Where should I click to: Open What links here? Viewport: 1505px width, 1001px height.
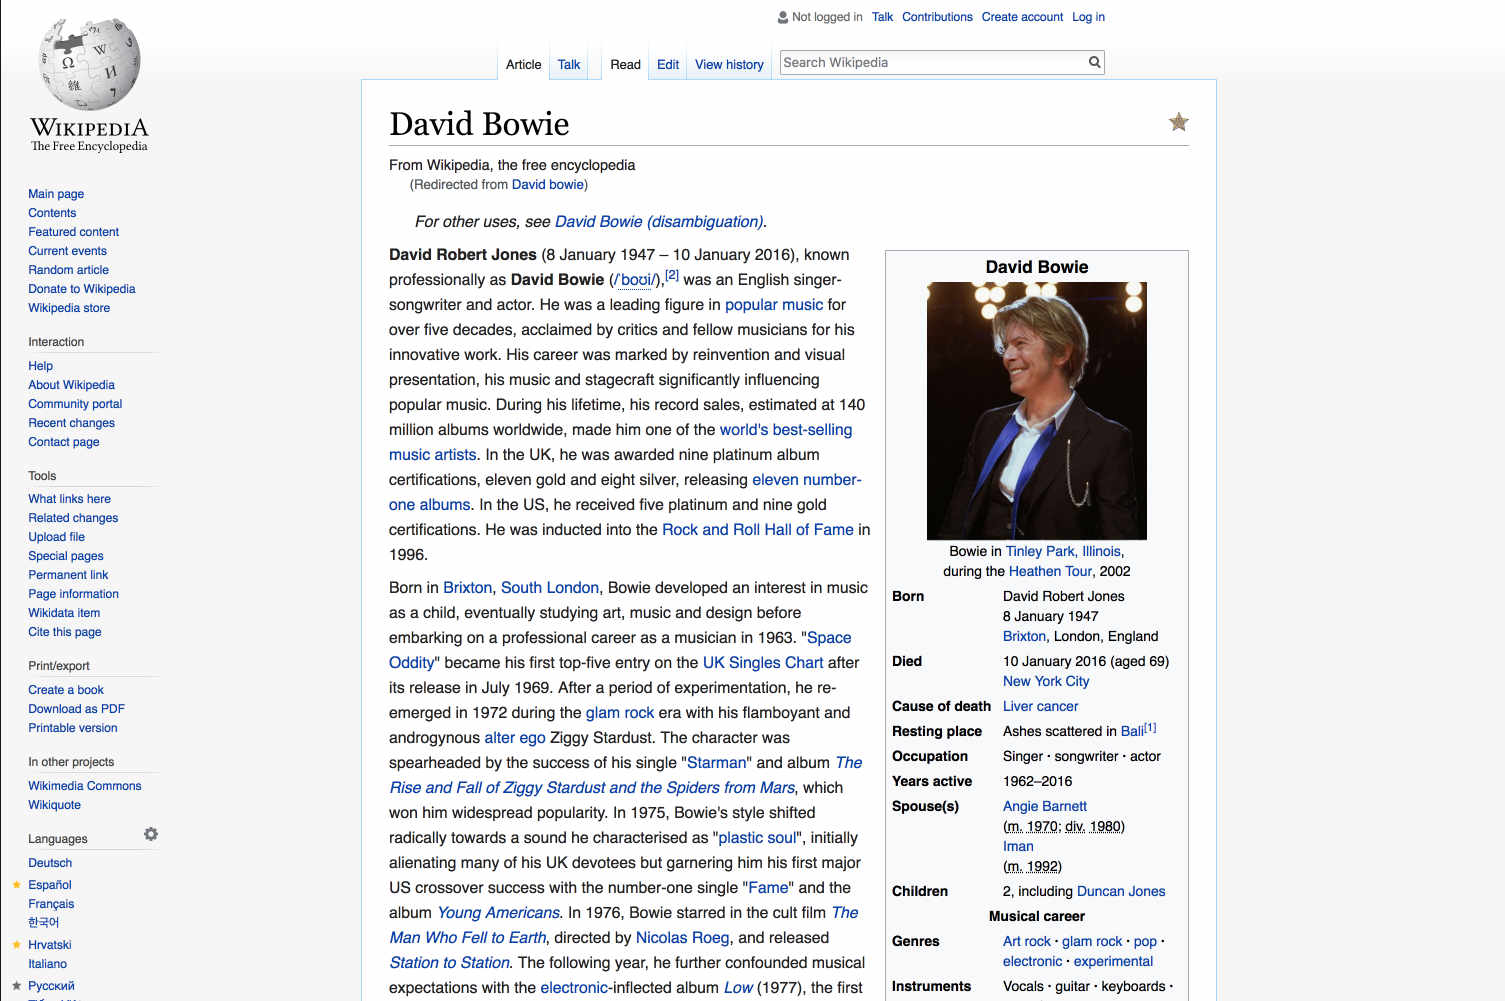click(x=69, y=499)
